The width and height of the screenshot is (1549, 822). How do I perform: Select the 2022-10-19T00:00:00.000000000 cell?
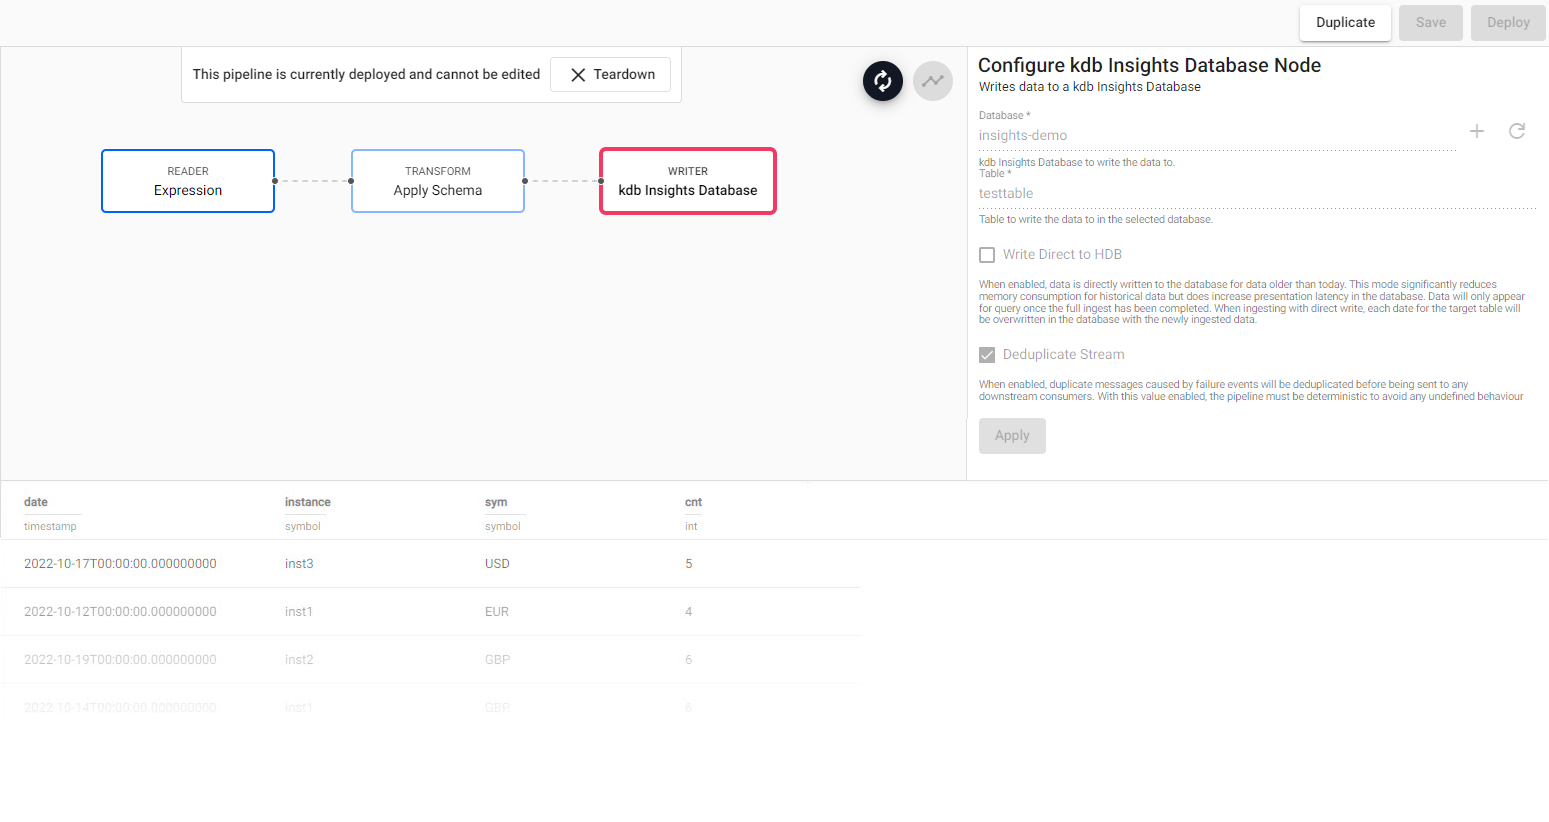pos(120,660)
